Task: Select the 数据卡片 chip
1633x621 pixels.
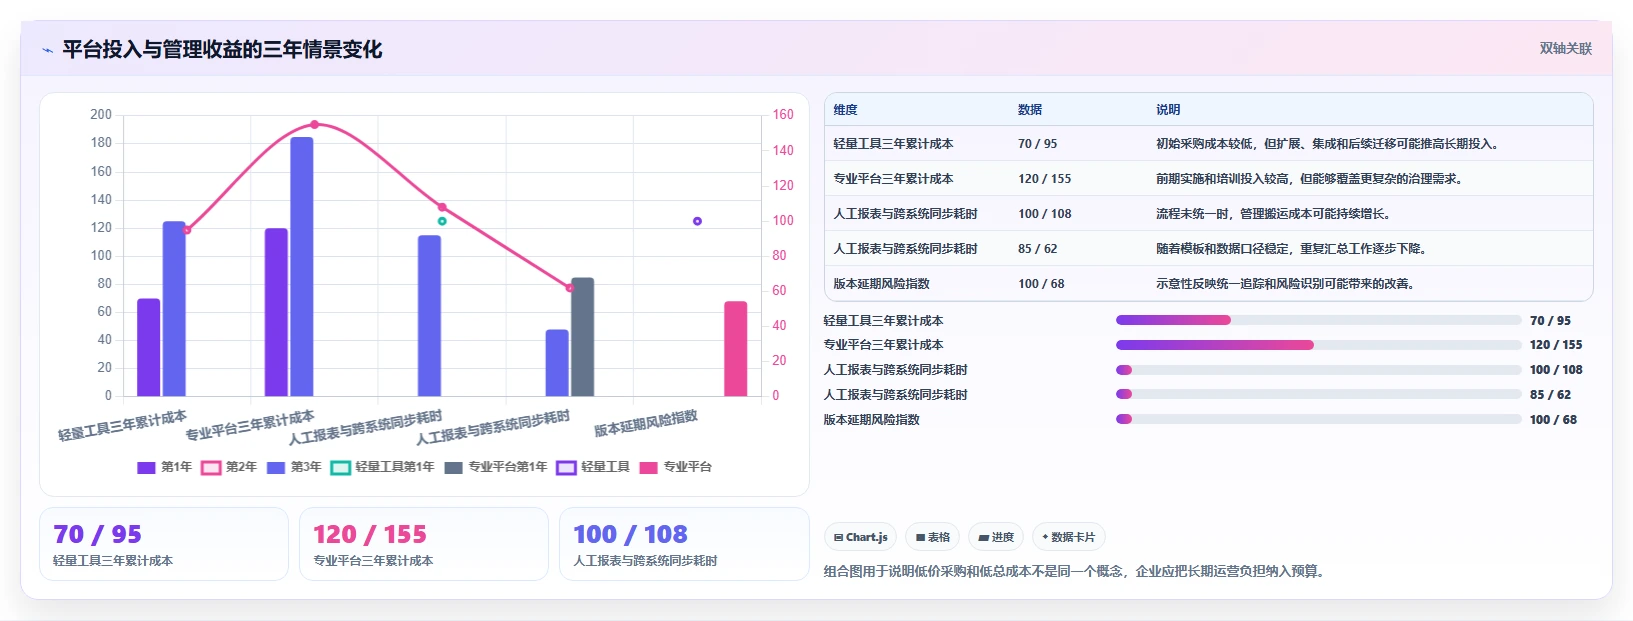Action: pyautogui.click(x=1069, y=537)
